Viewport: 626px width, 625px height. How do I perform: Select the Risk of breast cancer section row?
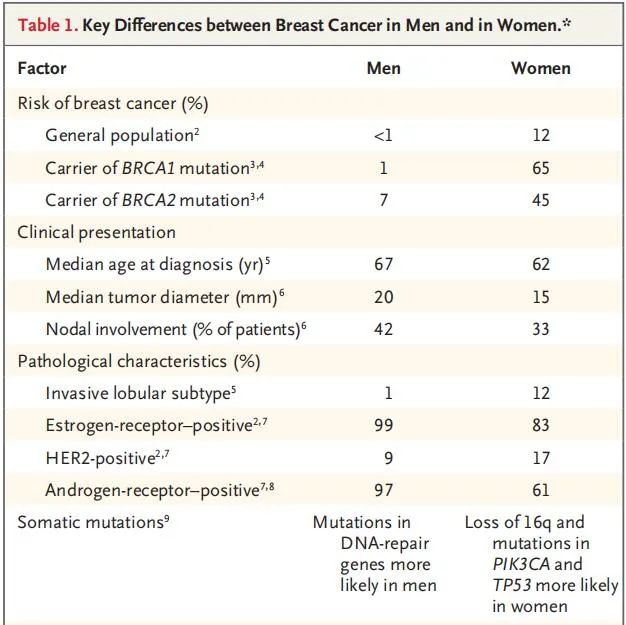click(112, 102)
